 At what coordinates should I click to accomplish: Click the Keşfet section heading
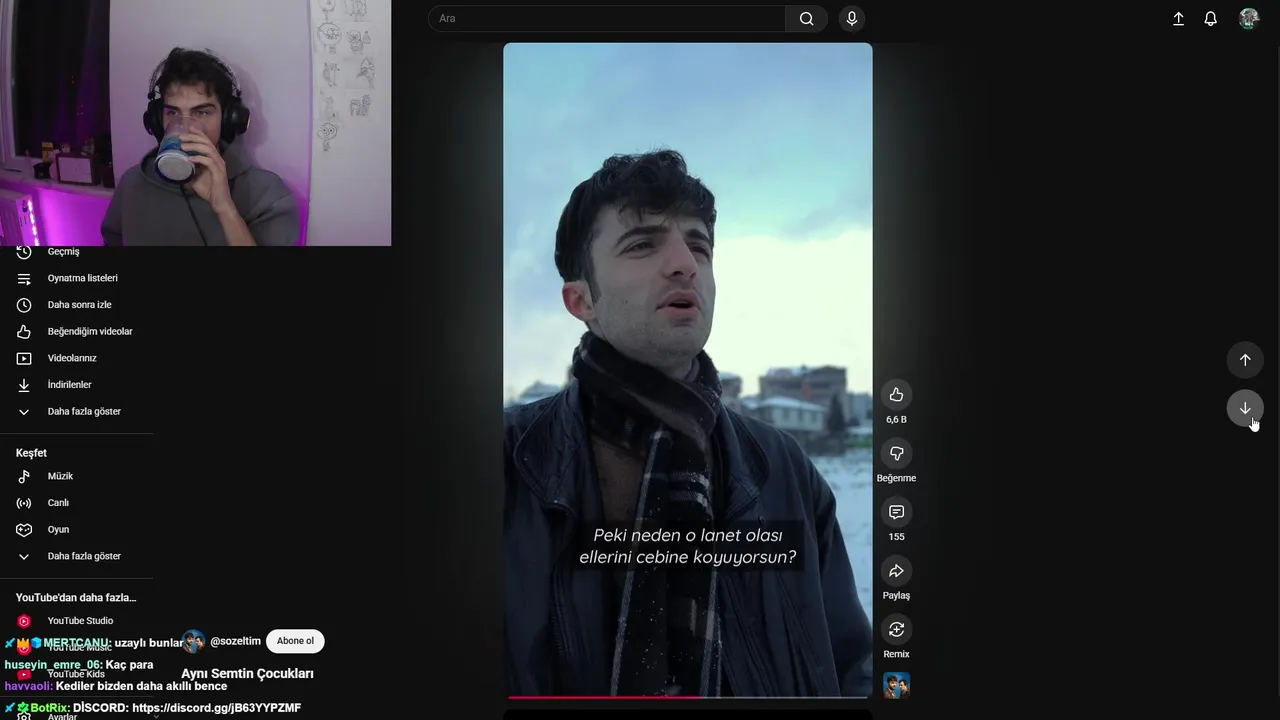tap(31, 453)
